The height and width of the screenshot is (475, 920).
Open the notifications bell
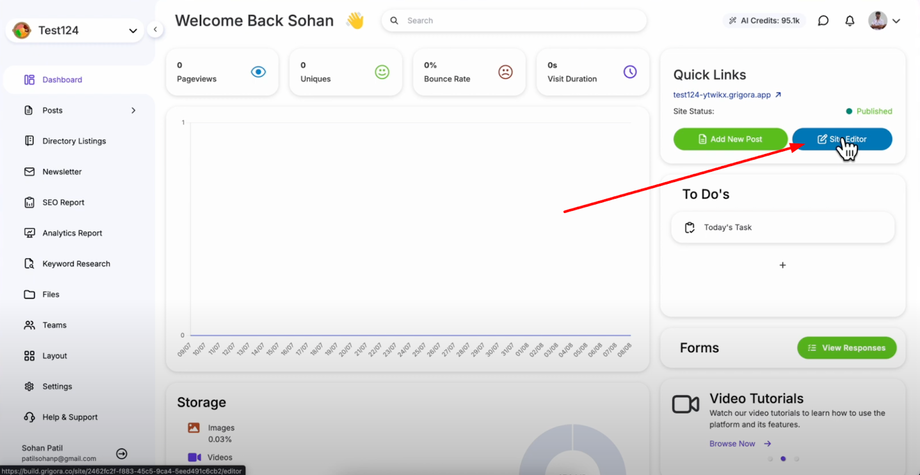point(850,21)
